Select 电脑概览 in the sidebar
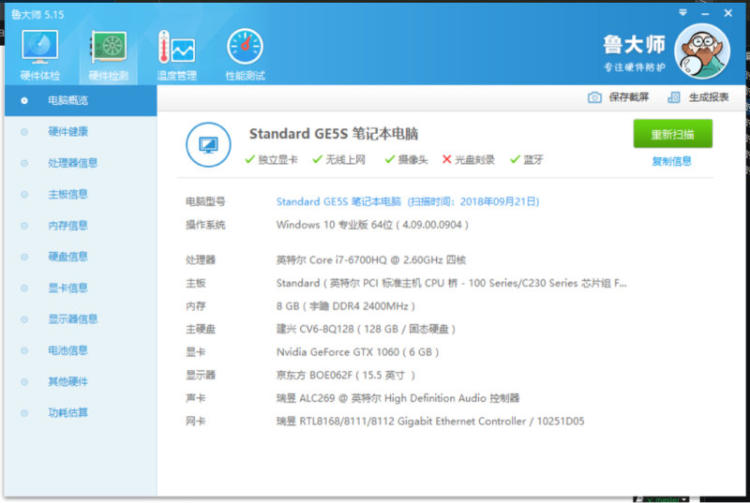Image resolution: width=750 pixels, height=503 pixels. (x=81, y=100)
